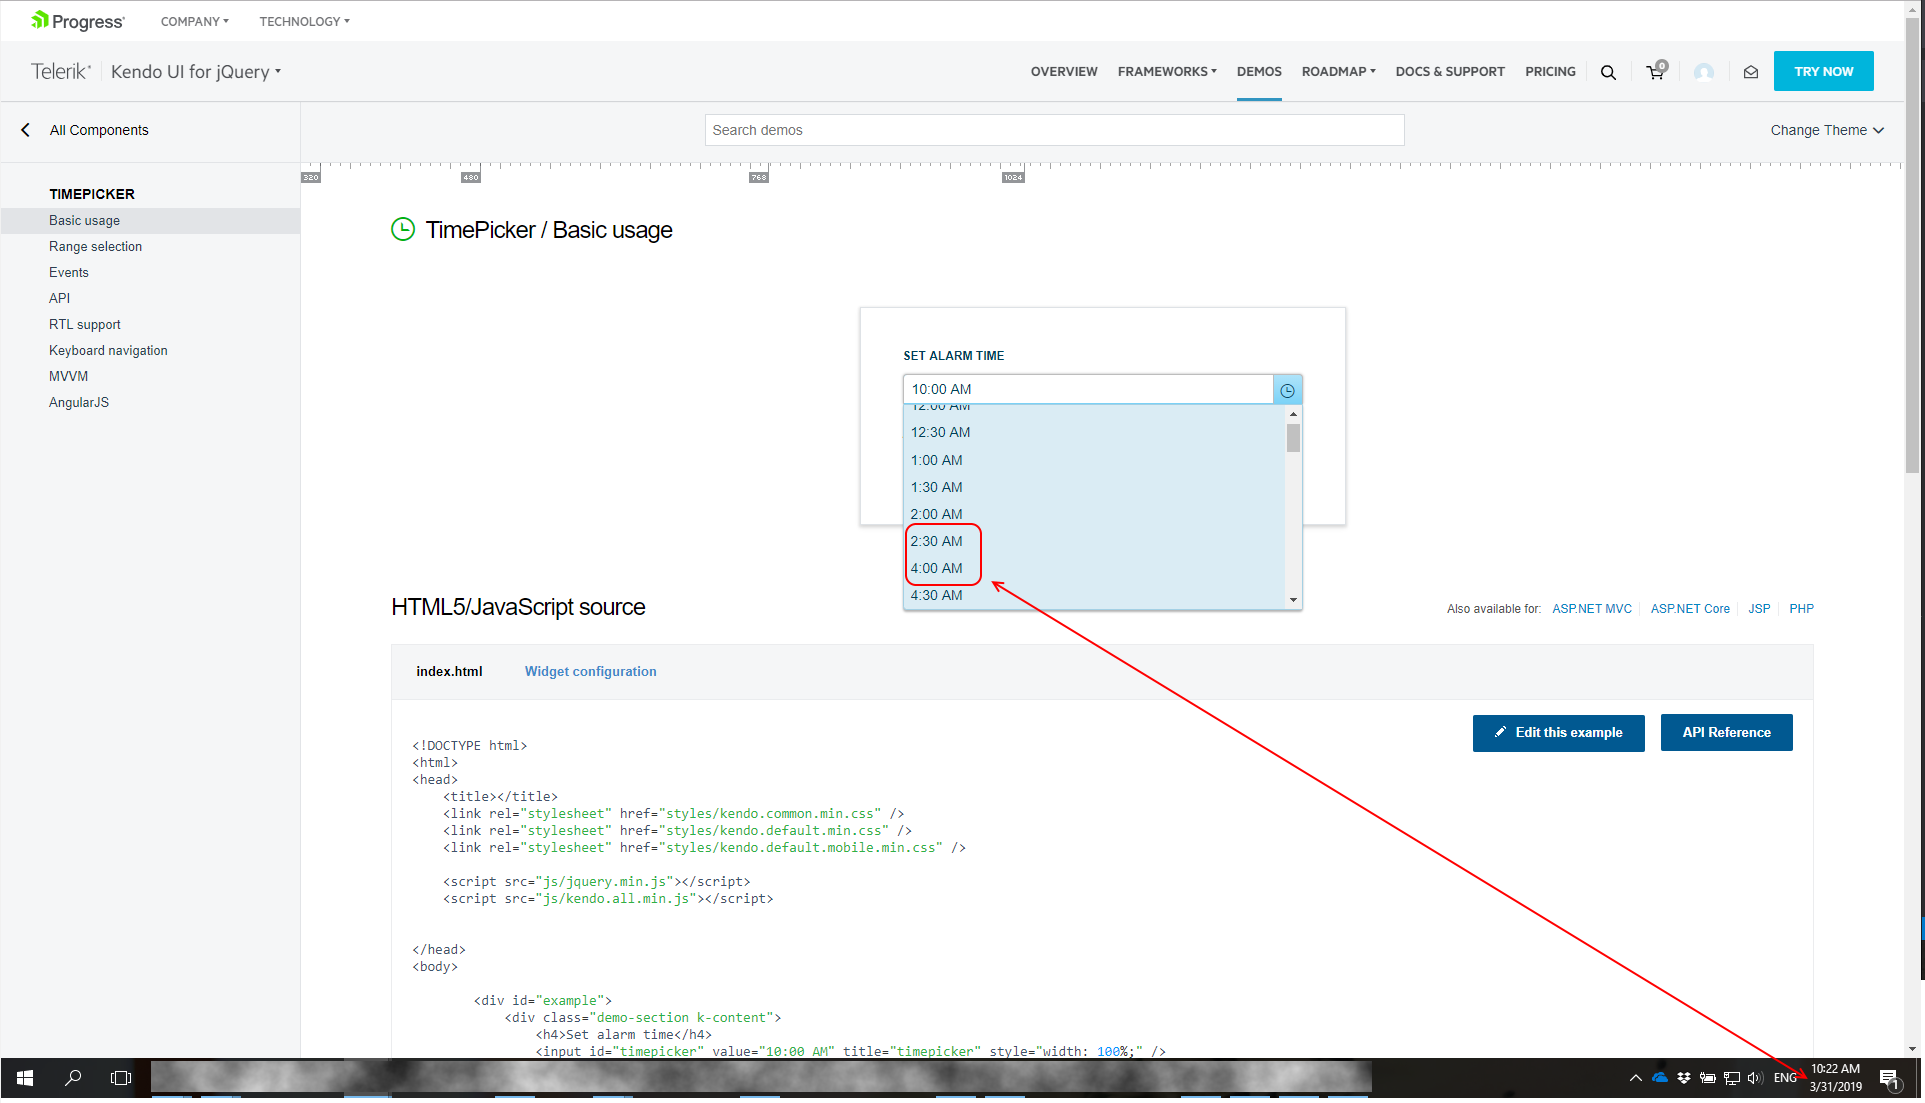Open the volume speaker tray icon

point(1755,1078)
